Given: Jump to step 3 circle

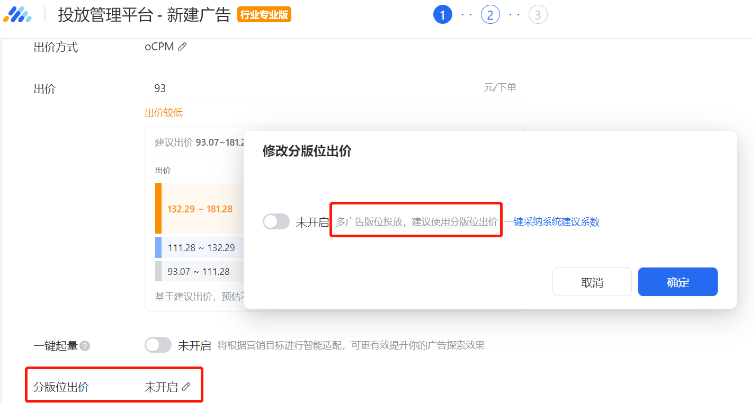Looking at the screenshot, I should click(538, 15).
